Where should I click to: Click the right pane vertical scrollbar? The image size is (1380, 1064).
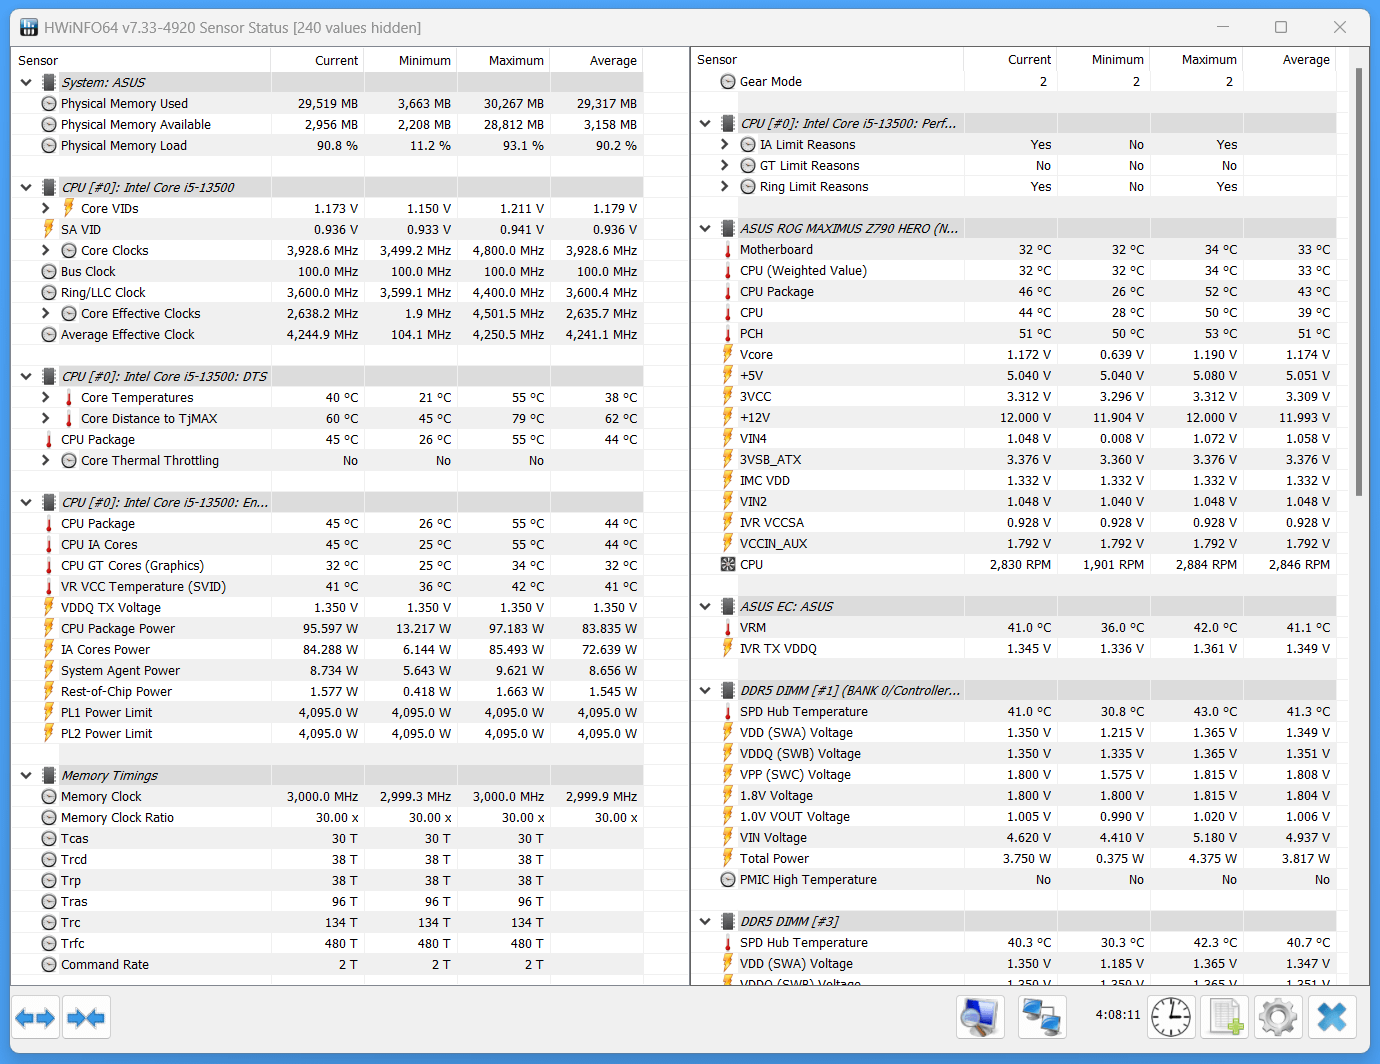[x=1358, y=280]
